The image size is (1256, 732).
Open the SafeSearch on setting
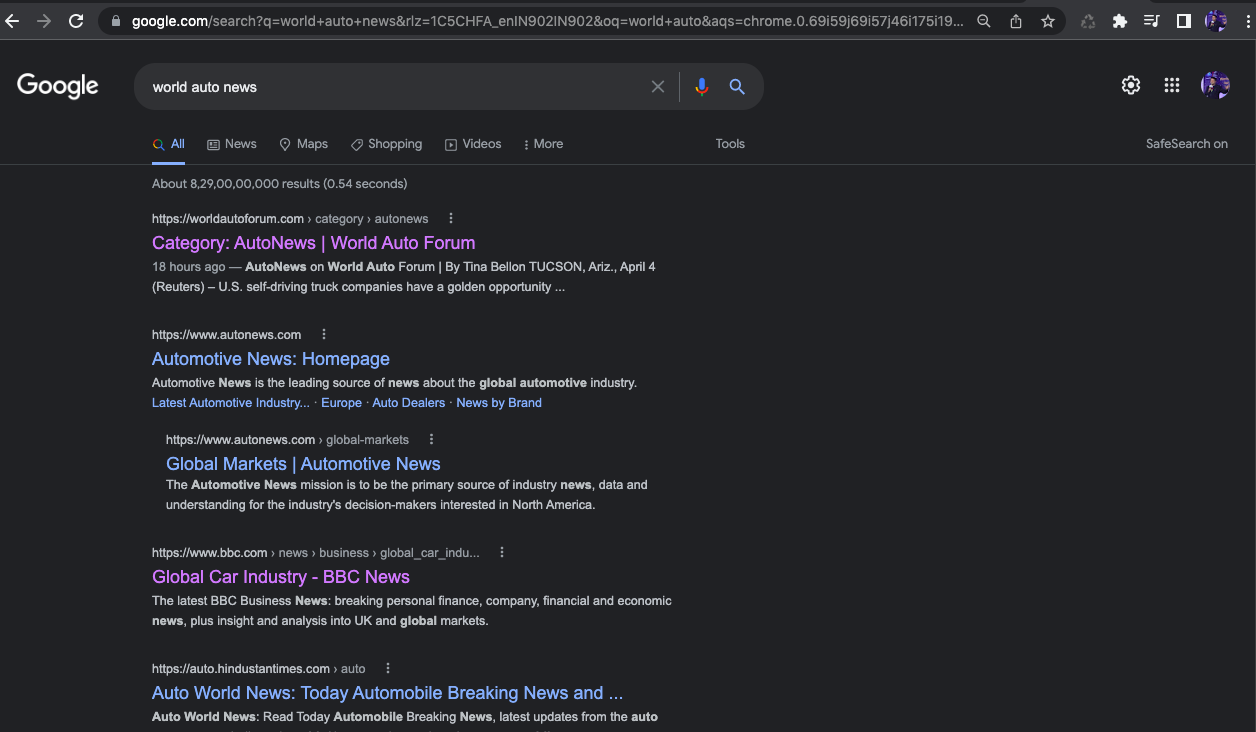1186,144
